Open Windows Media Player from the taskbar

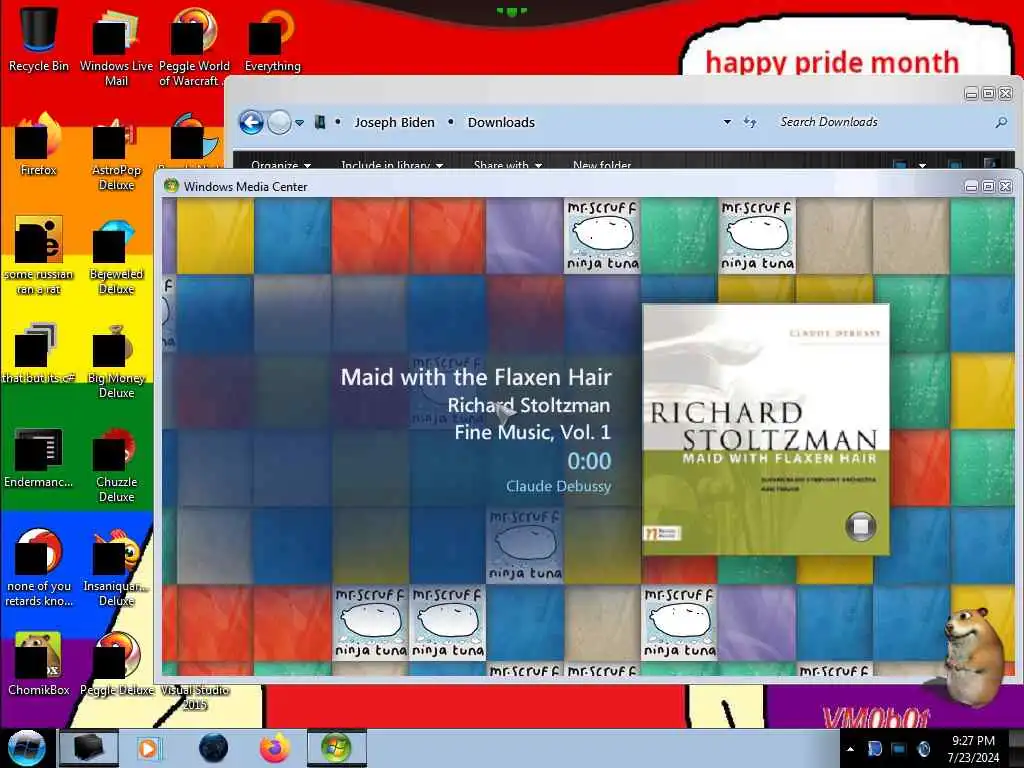click(x=149, y=748)
